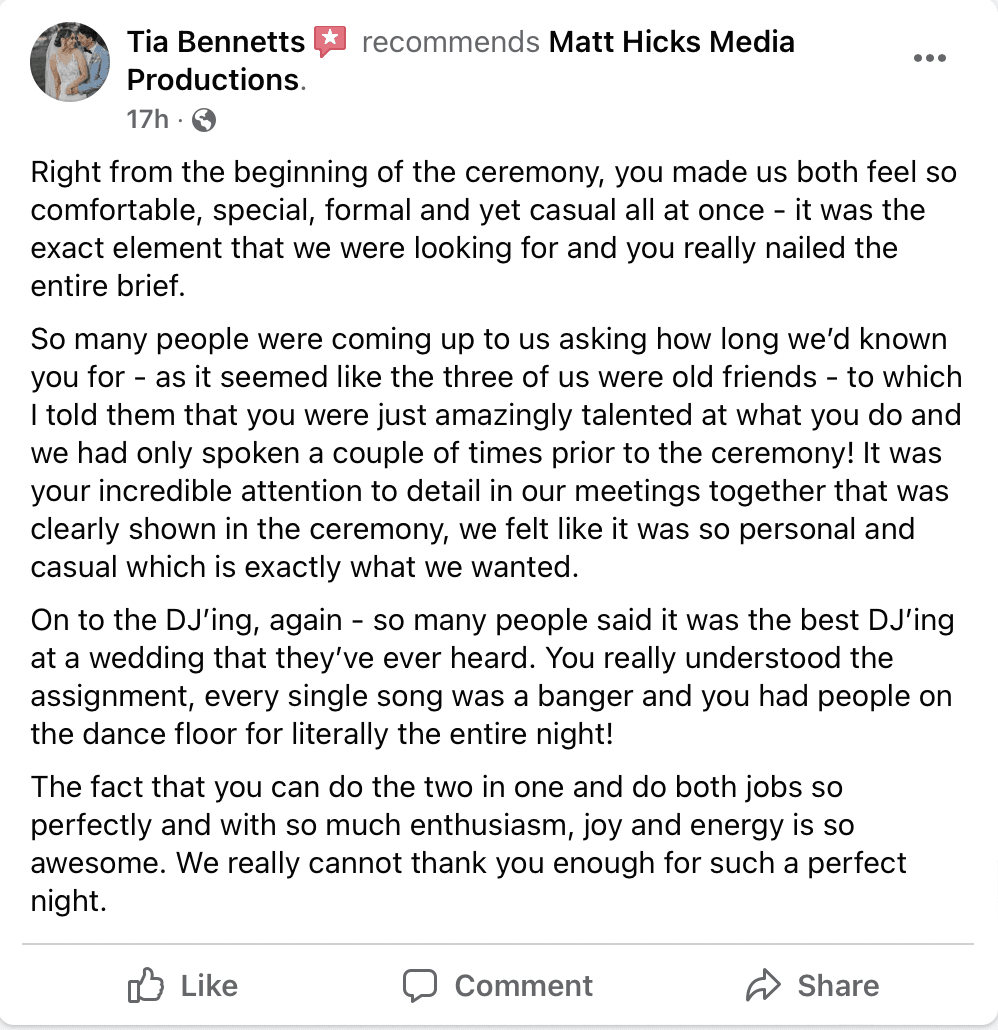The width and height of the screenshot is (998, 1030).
Task: Click the 17h post timestamp
Action: [x=147, y=119]
